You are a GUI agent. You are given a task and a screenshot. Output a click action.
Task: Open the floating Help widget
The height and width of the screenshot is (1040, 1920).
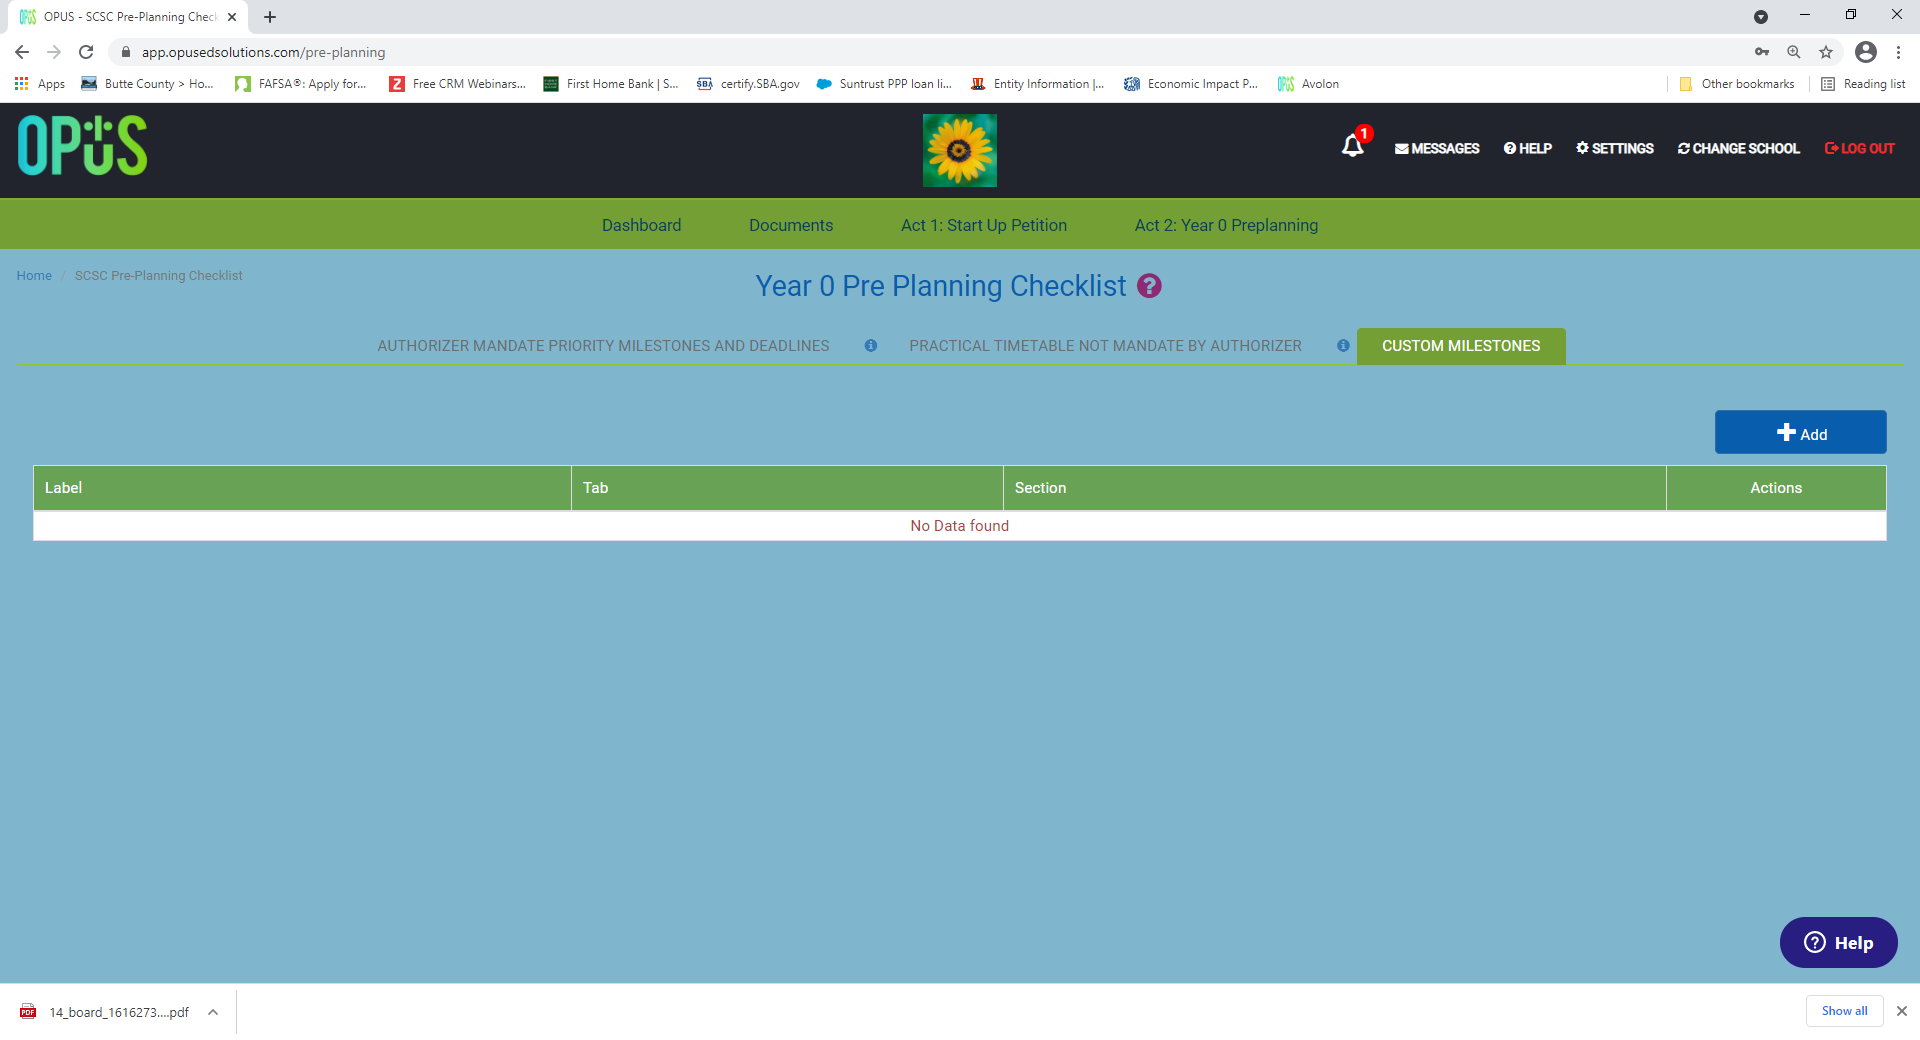(1838, 943)
